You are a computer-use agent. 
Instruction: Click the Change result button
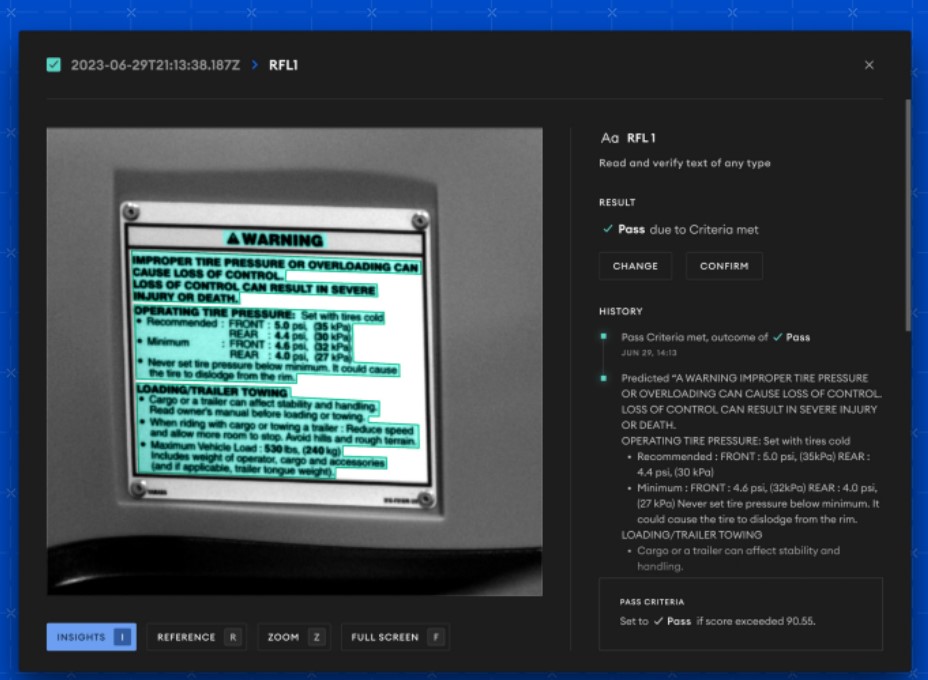[x=635, y=266]
